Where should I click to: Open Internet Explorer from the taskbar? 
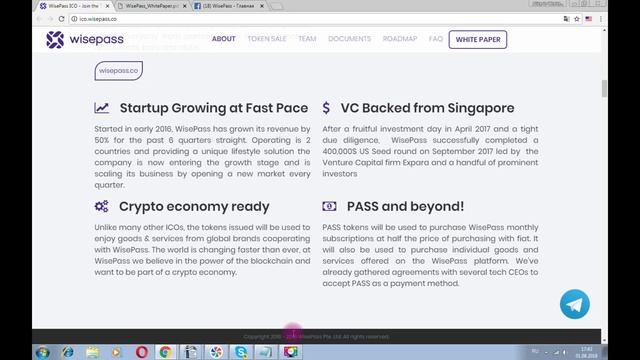coord(68,352)
